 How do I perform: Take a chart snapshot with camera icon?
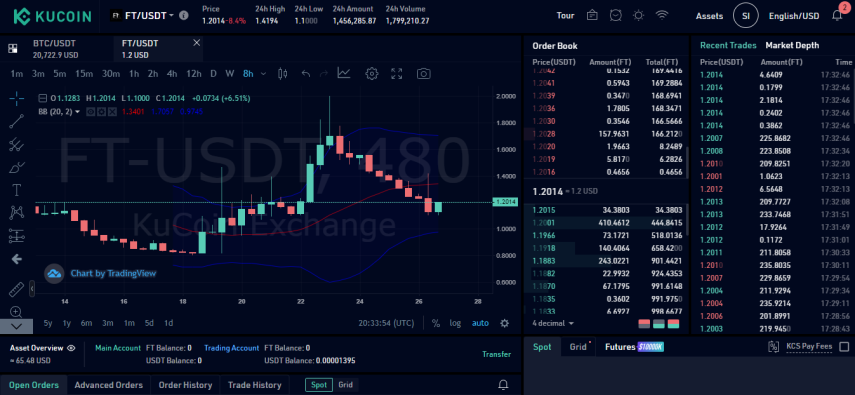point(423,74)
